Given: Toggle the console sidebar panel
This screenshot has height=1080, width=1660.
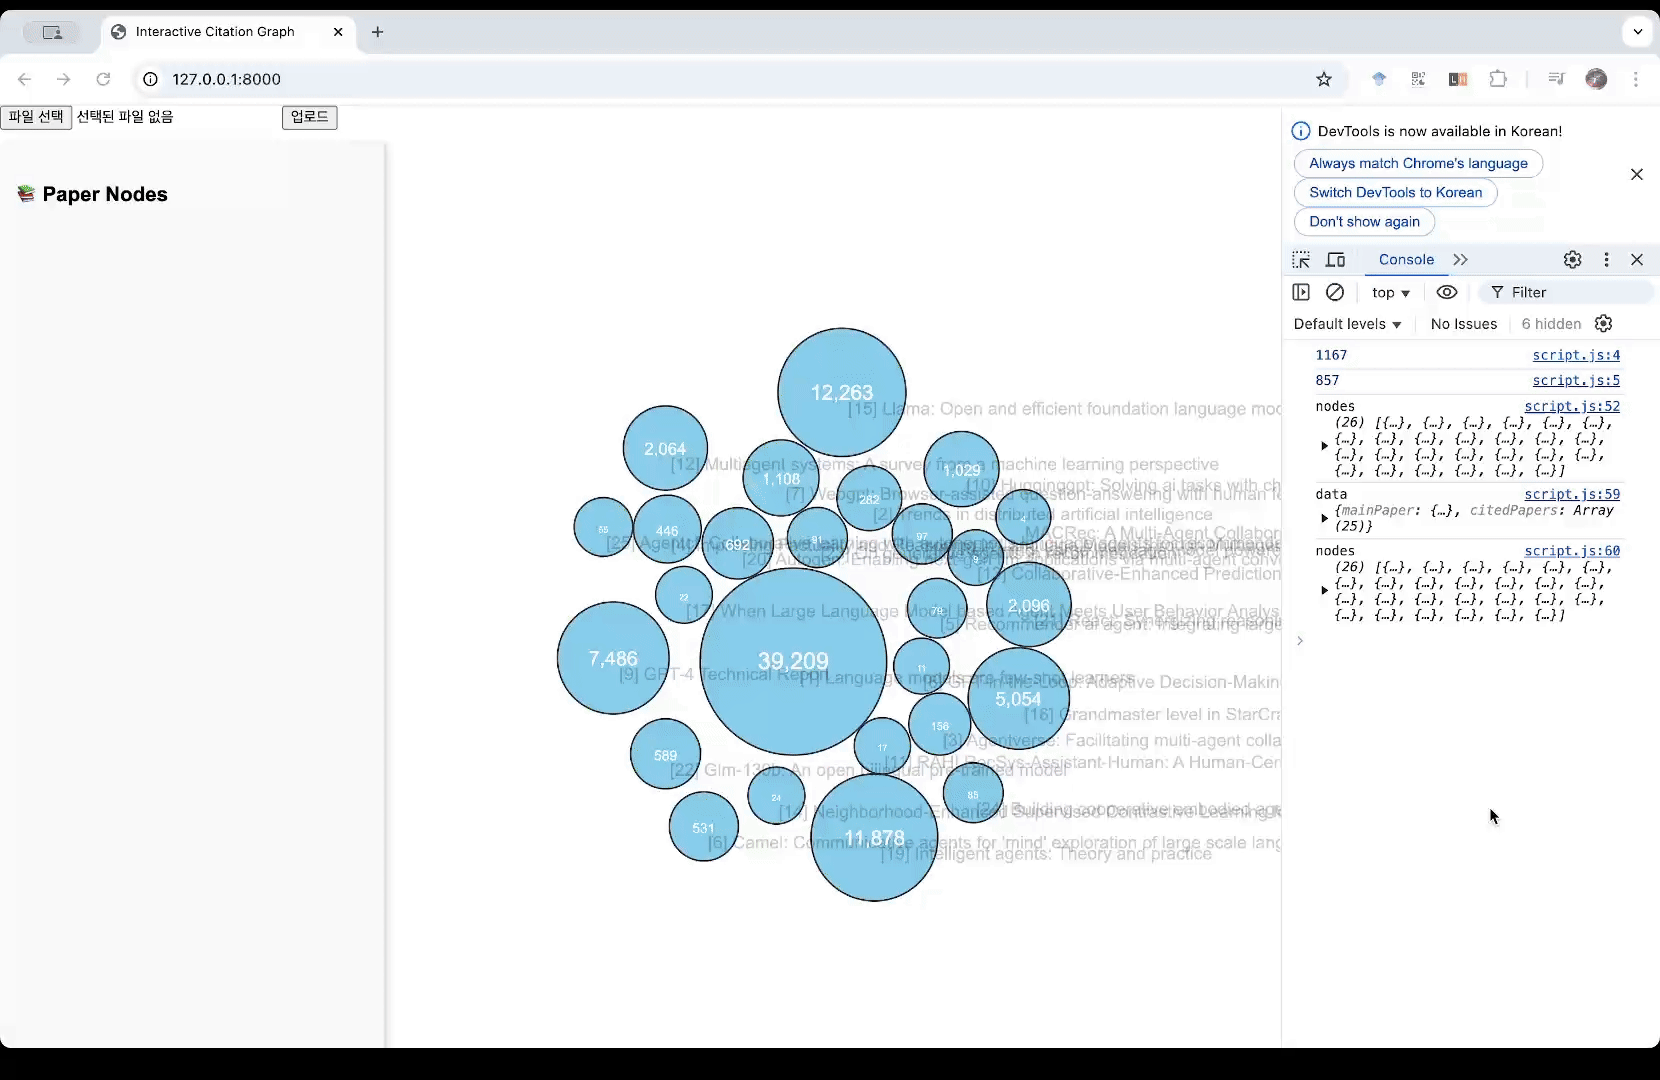Looking at the screenshot, I should click(1301, 292).
